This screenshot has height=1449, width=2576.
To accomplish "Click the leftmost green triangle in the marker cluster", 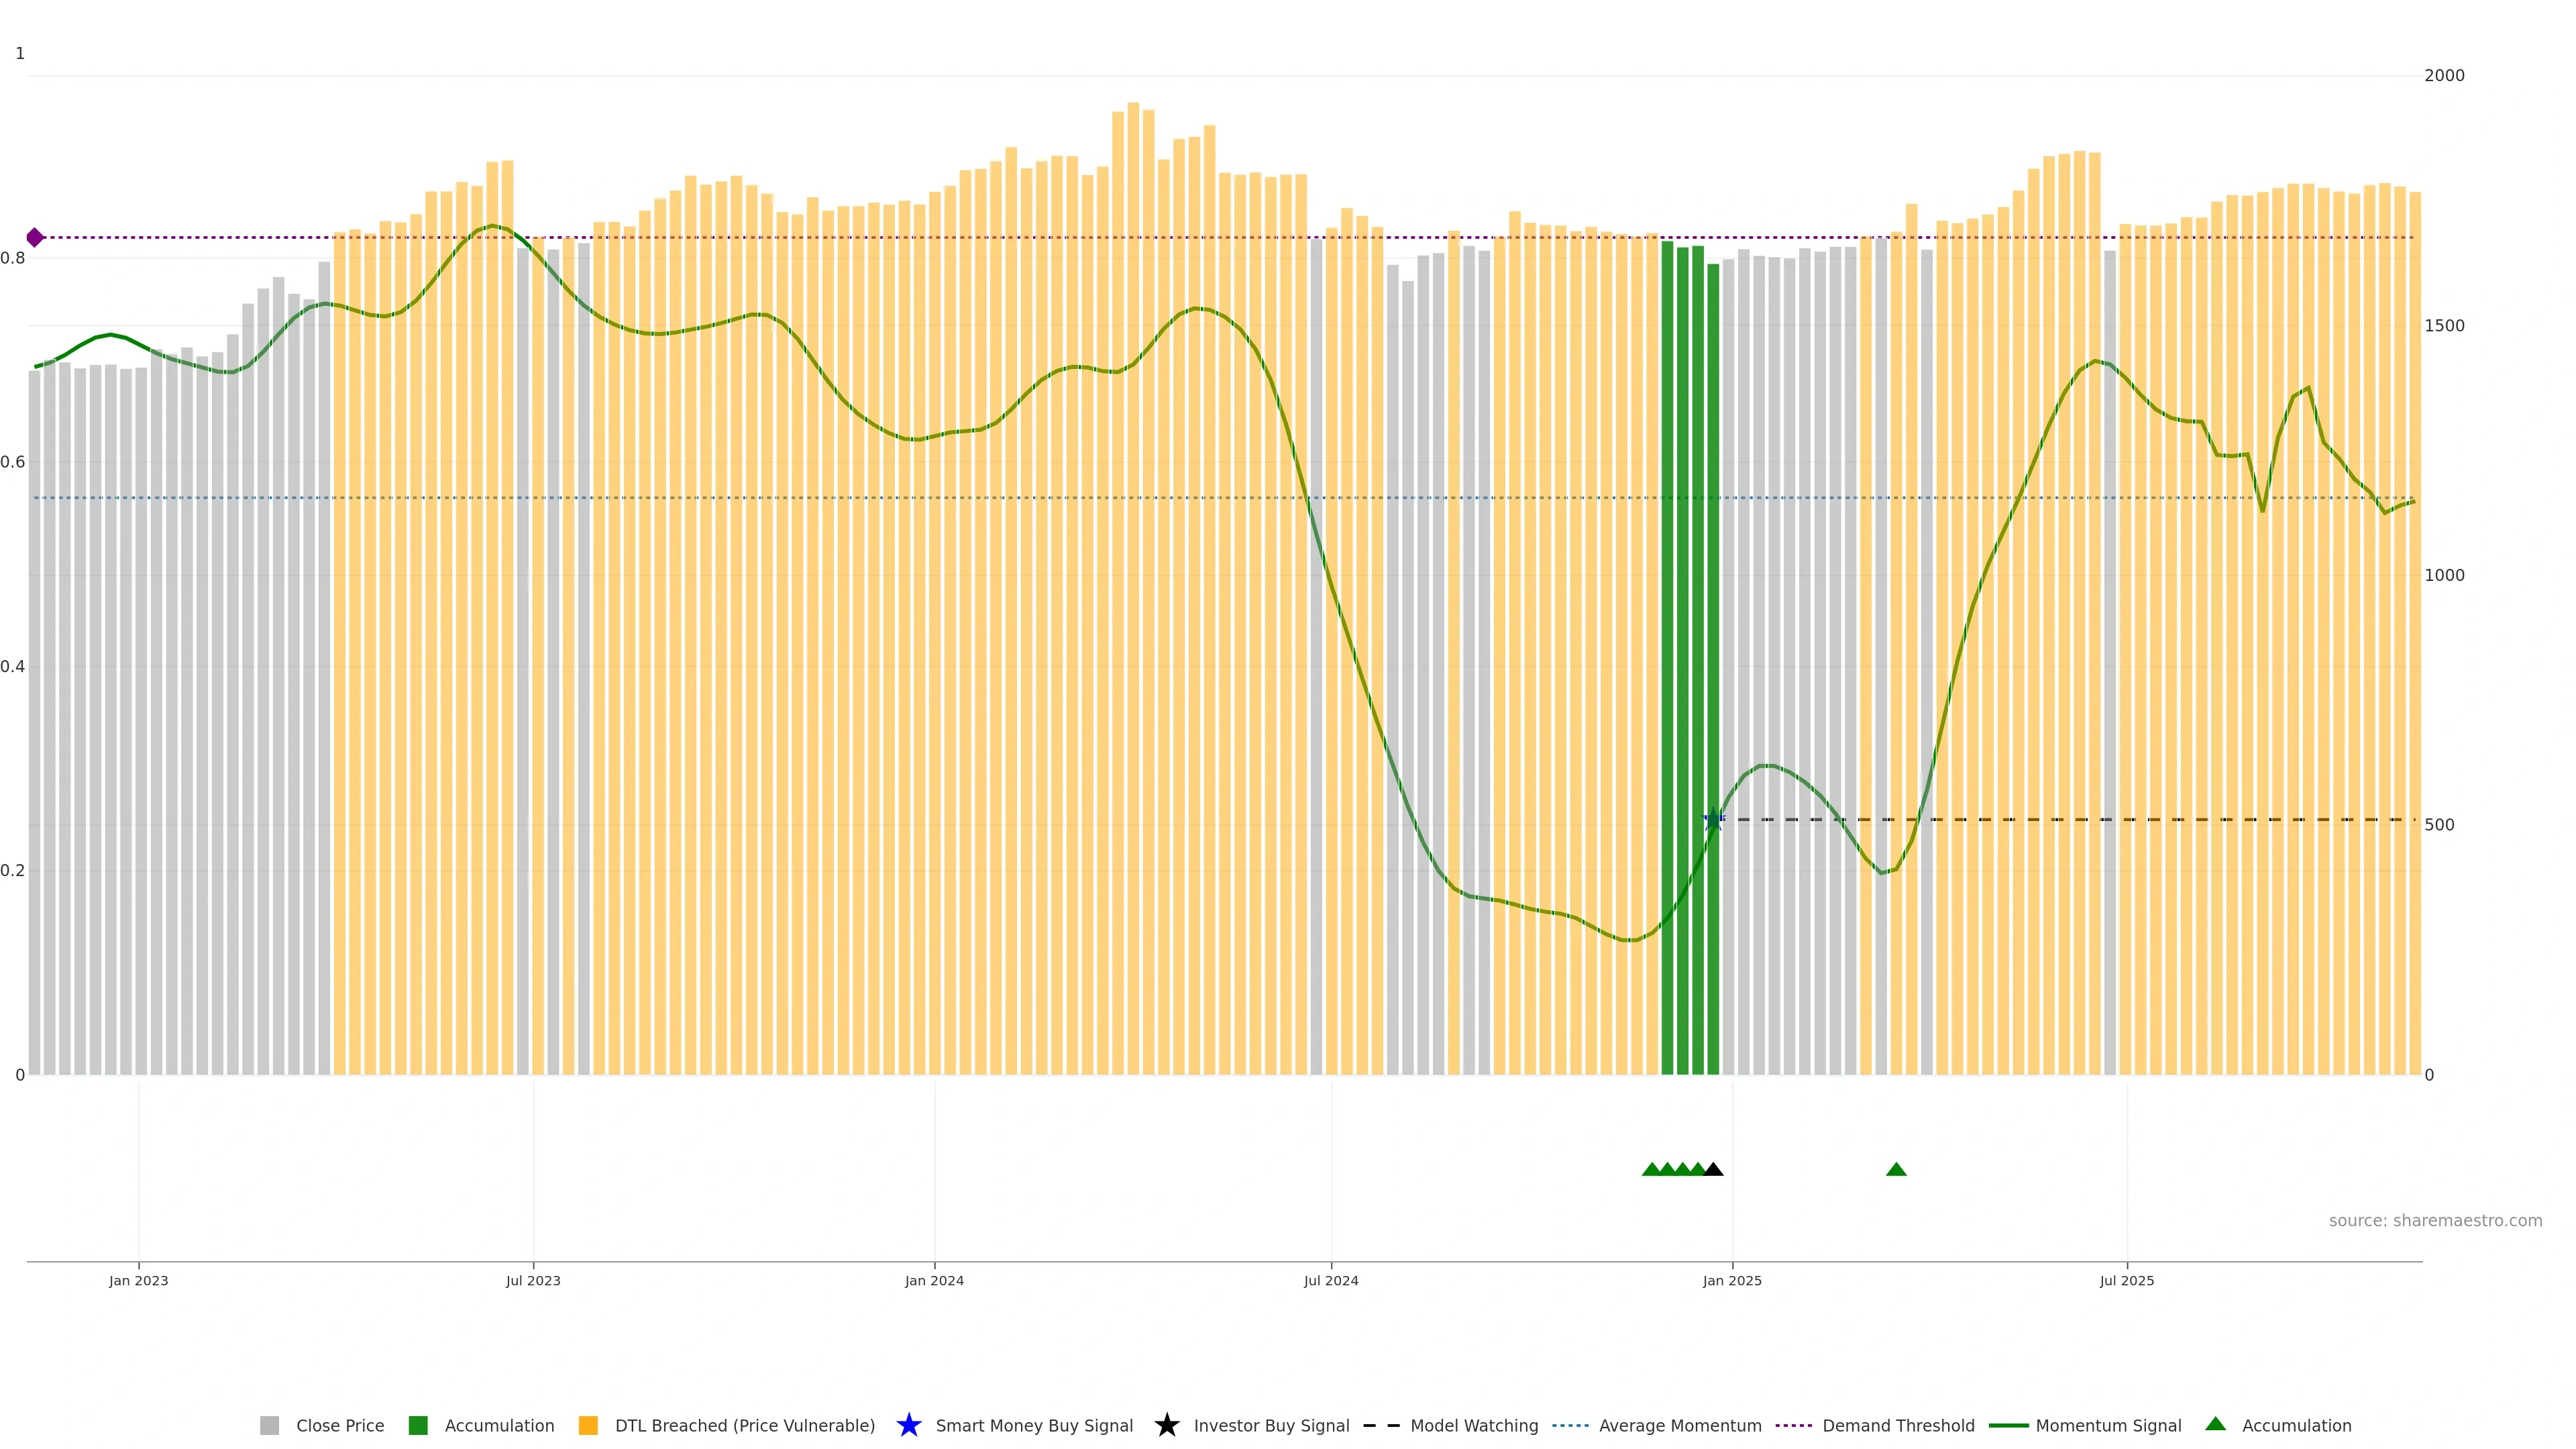I will pos(1652,1169).
